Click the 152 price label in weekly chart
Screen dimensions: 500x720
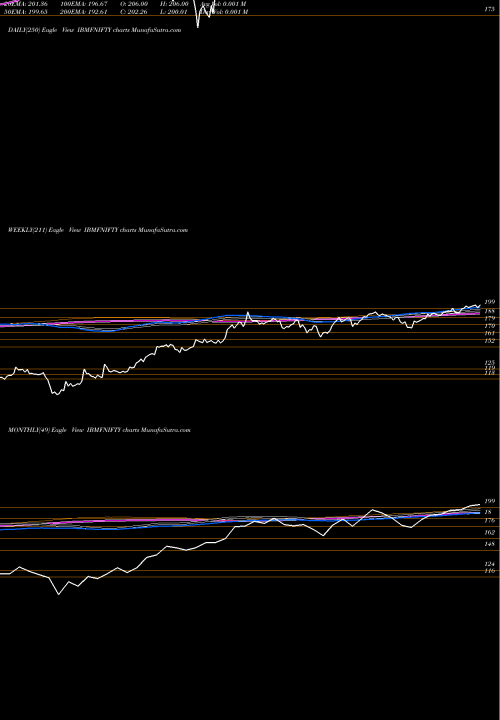click(489, 341)
